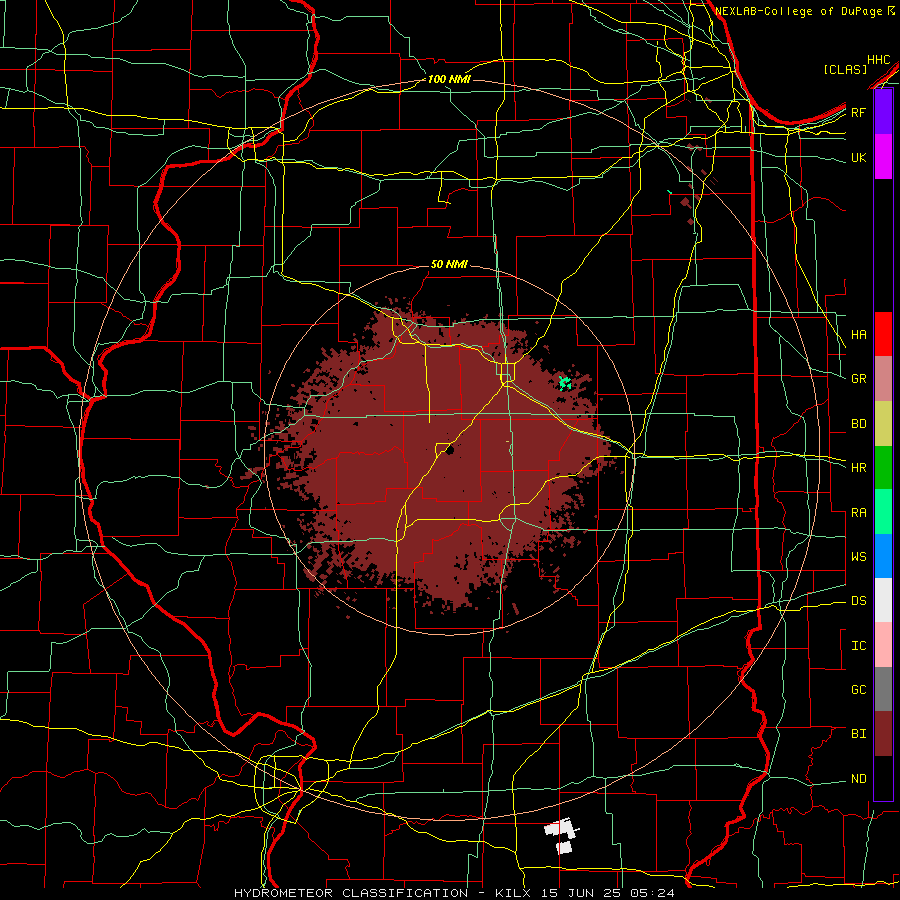This screenshot has width=900, height=900.
Task: Click the white dry snow echo patch
Action: 561,835
